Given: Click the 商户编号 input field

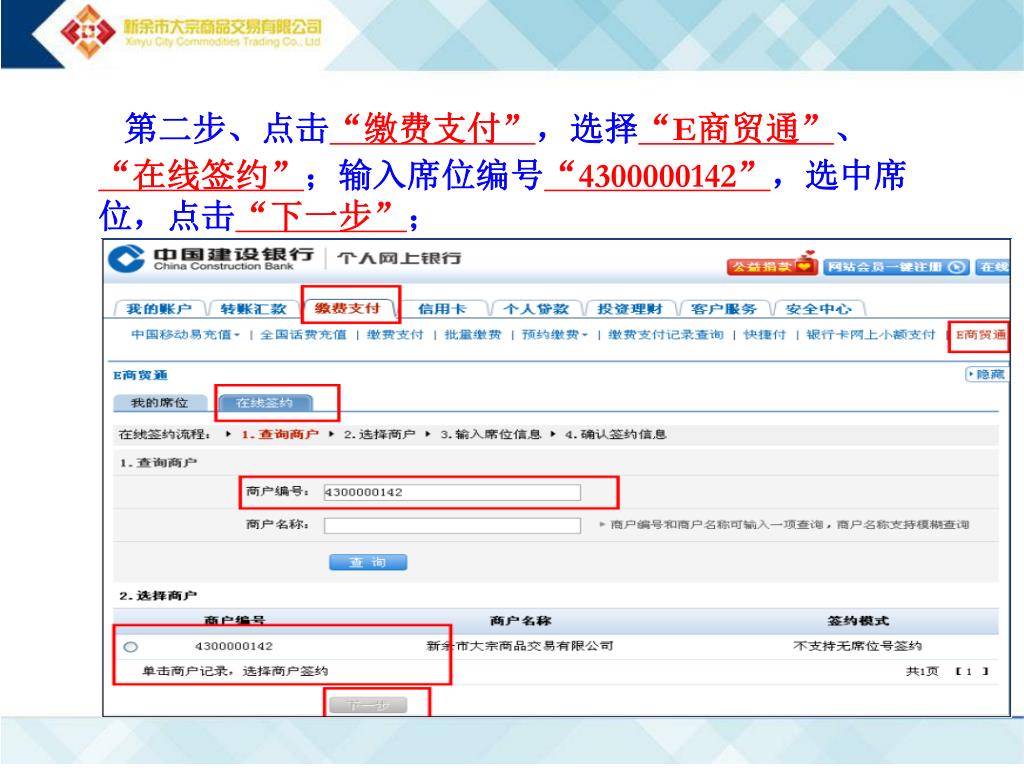Looking at the screenshot, I should tap(452, 492).
